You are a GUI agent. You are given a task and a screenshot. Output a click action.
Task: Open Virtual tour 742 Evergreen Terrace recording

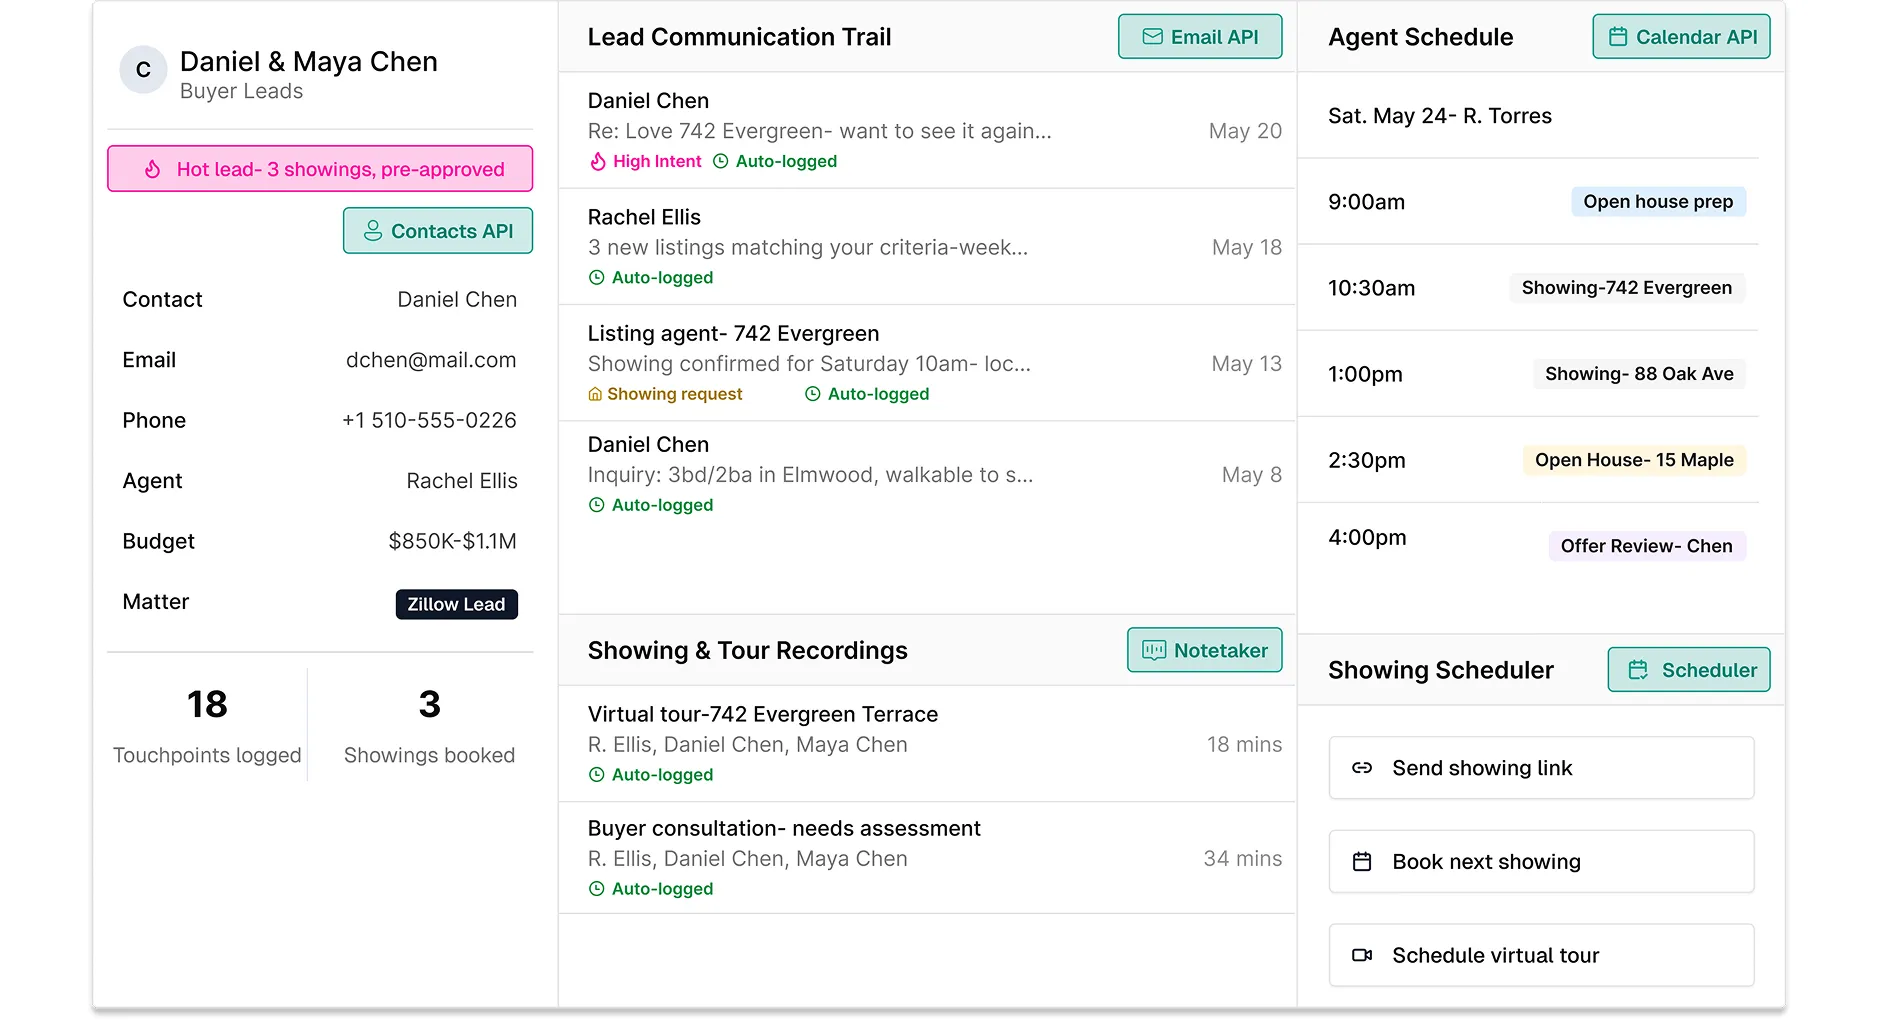coord(927,744)
